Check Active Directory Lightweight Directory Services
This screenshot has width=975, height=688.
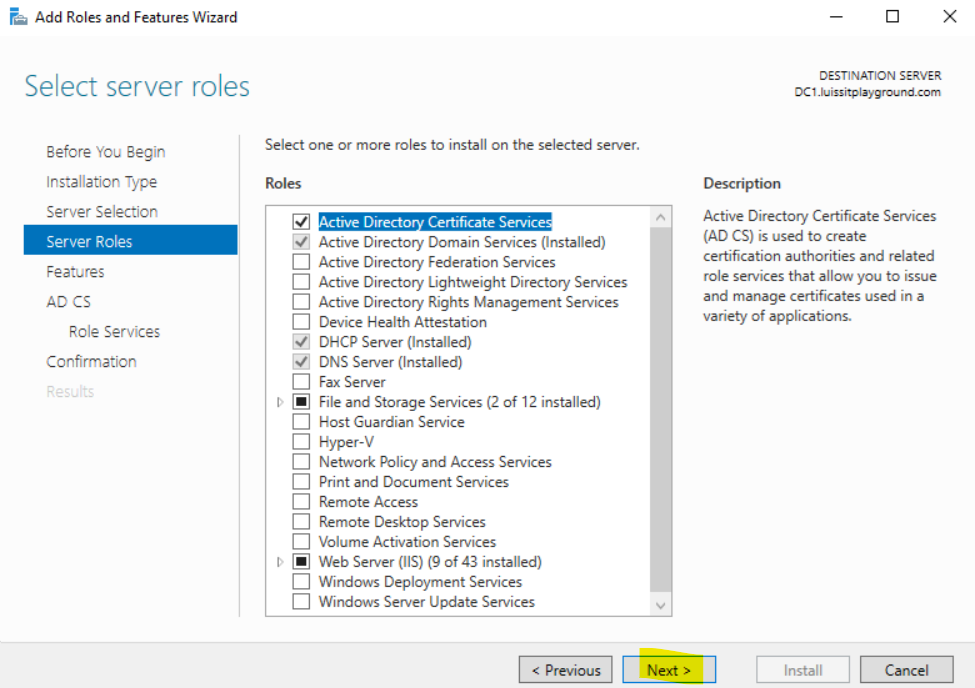[301, 282]
